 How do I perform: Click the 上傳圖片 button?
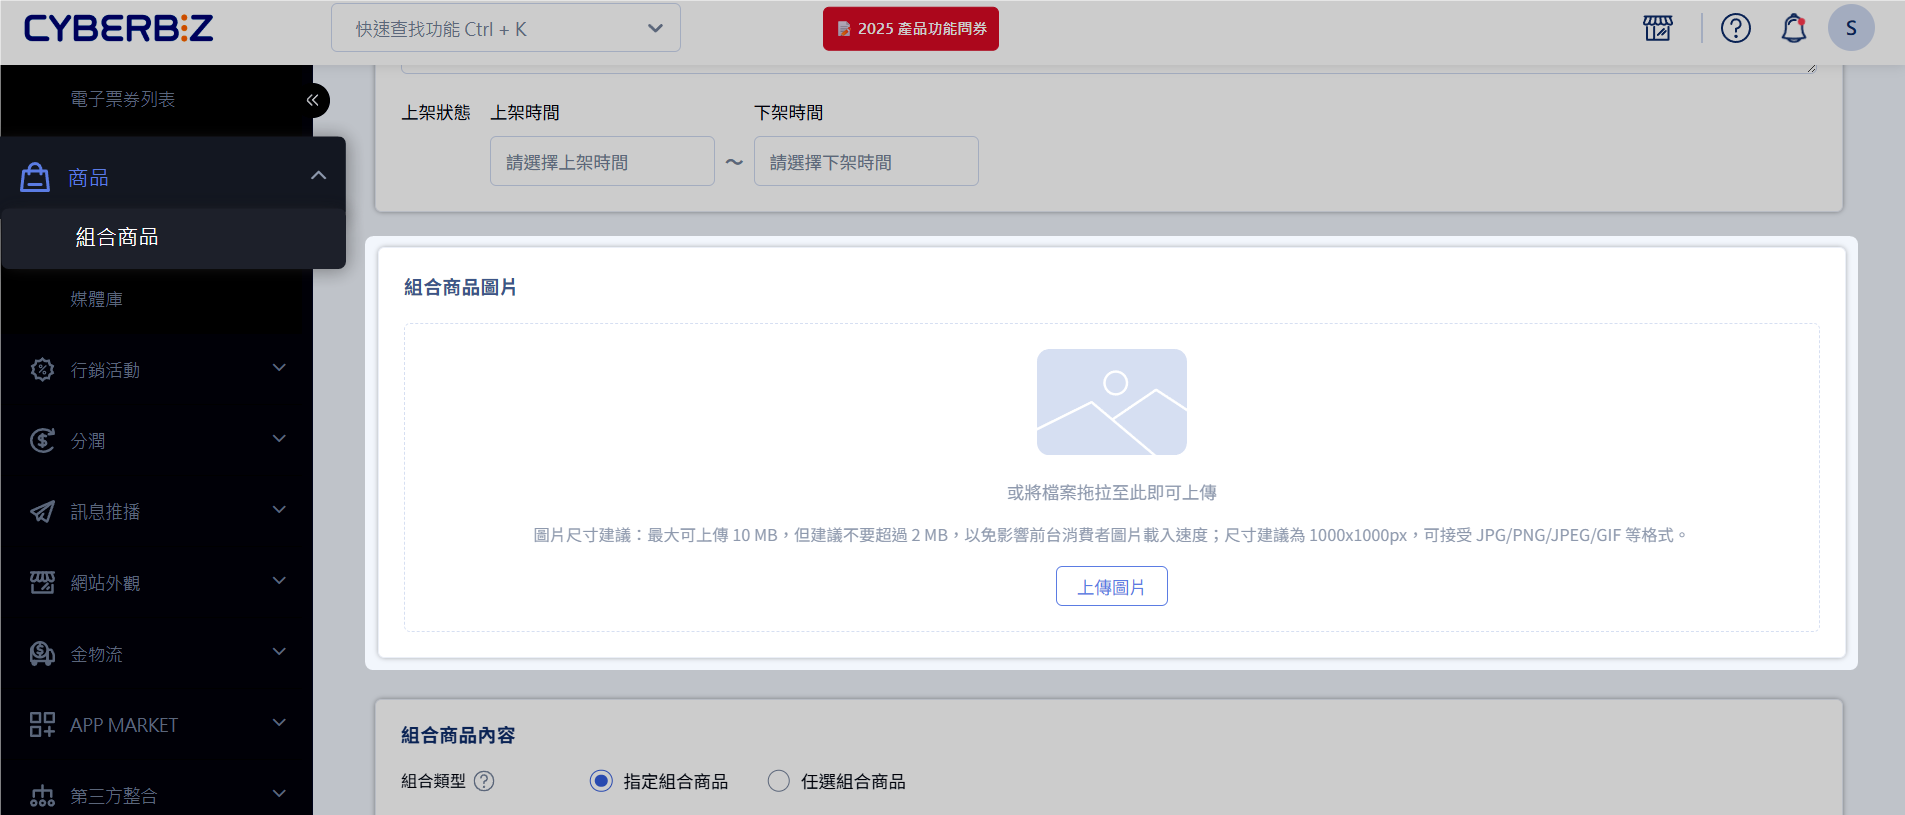[x=1111, y=586]
